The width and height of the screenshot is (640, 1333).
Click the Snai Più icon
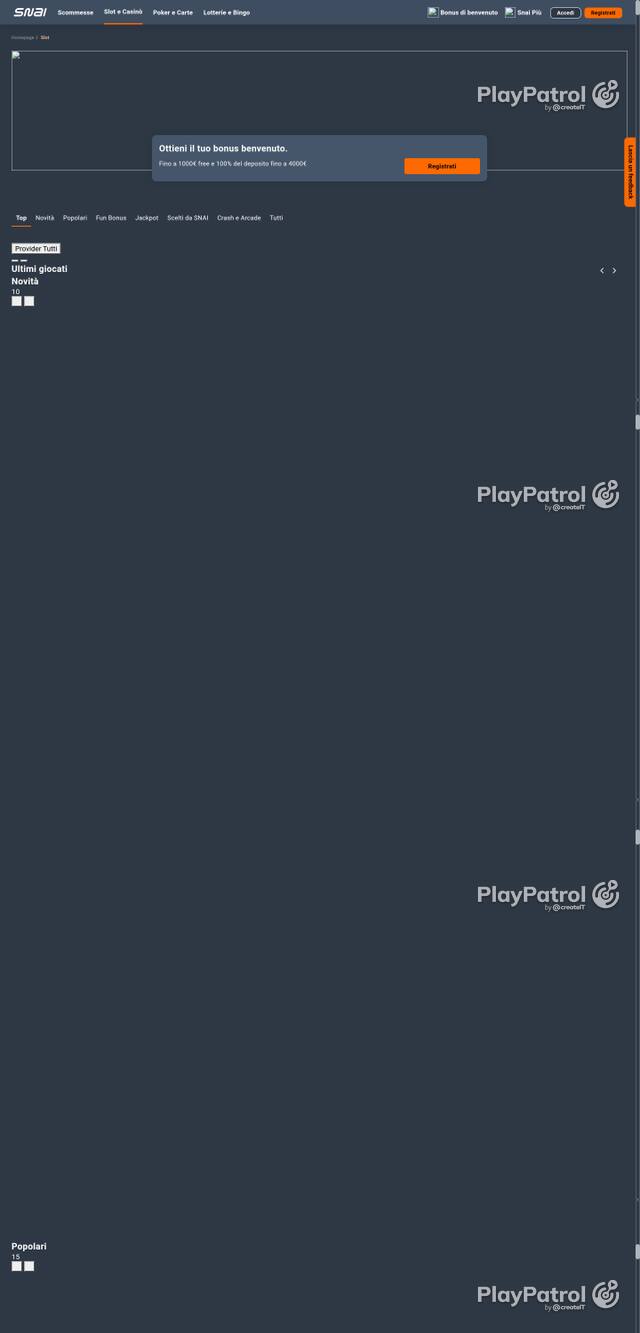[510, 12]
